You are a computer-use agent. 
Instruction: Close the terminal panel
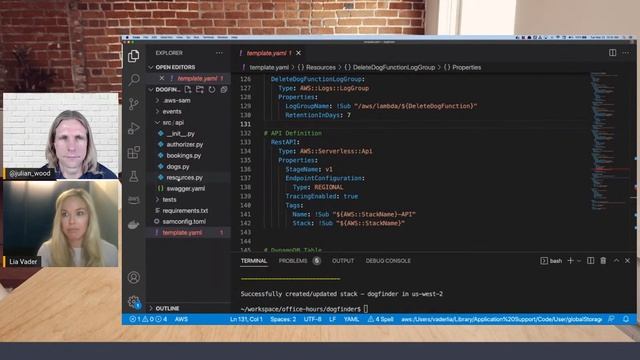tap(628, 260)
